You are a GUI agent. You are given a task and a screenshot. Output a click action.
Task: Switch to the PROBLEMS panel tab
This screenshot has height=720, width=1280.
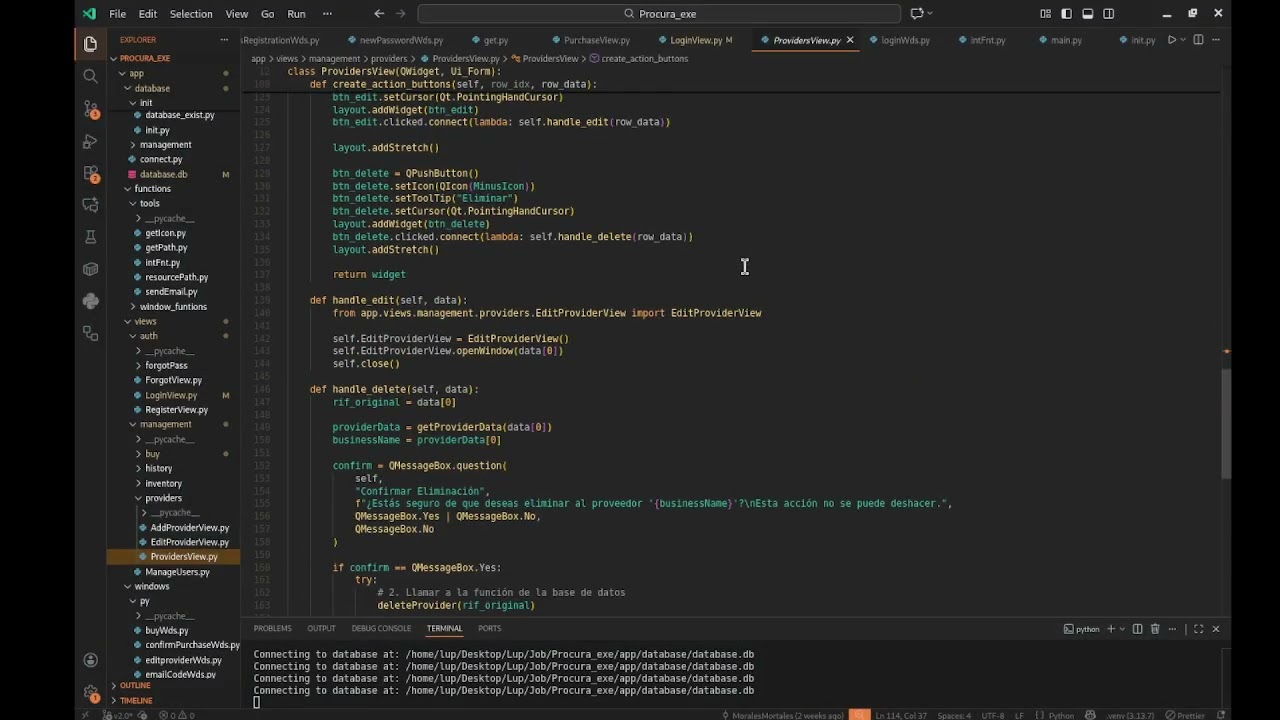pyautogui.click(x=272, y=628)
